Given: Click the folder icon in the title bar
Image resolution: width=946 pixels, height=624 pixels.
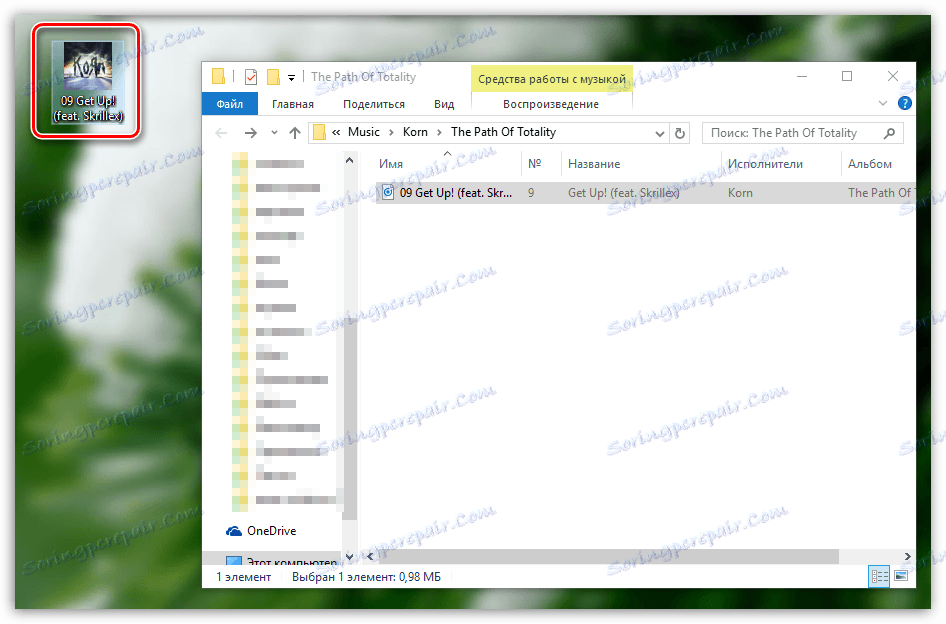Looking at the screenshot, I should point(218,77).
